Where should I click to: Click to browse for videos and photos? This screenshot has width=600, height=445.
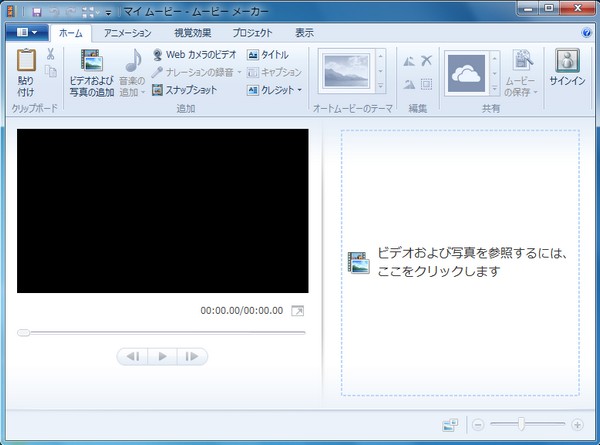point(460,263)
